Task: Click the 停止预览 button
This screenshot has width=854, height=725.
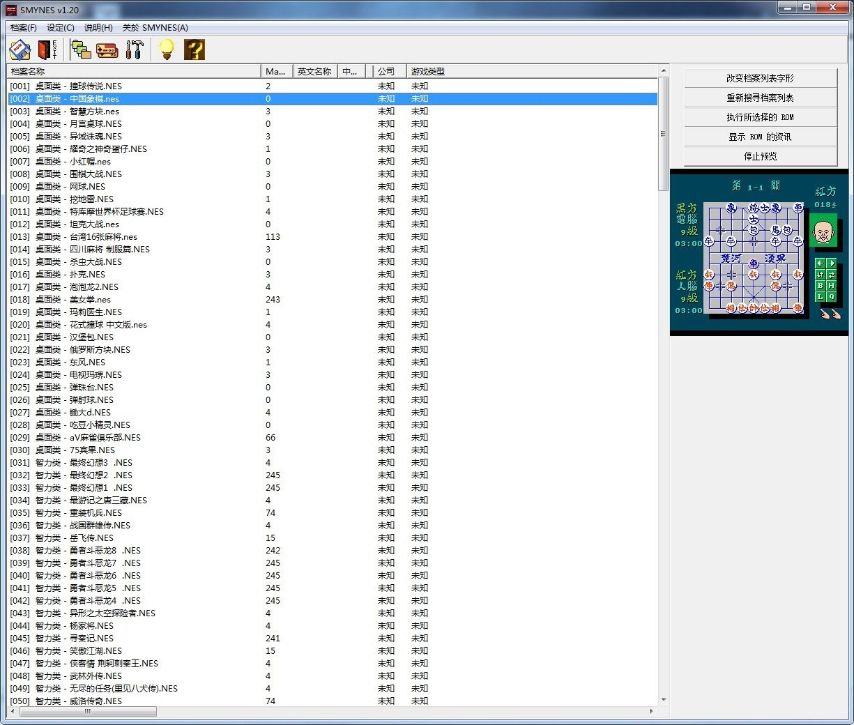Action: pyautogui.click(x=760, y=156)
